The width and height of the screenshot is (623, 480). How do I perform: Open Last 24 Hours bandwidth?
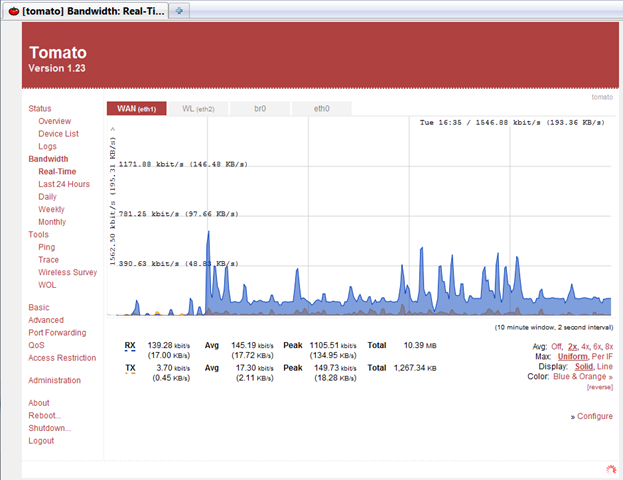64,184
